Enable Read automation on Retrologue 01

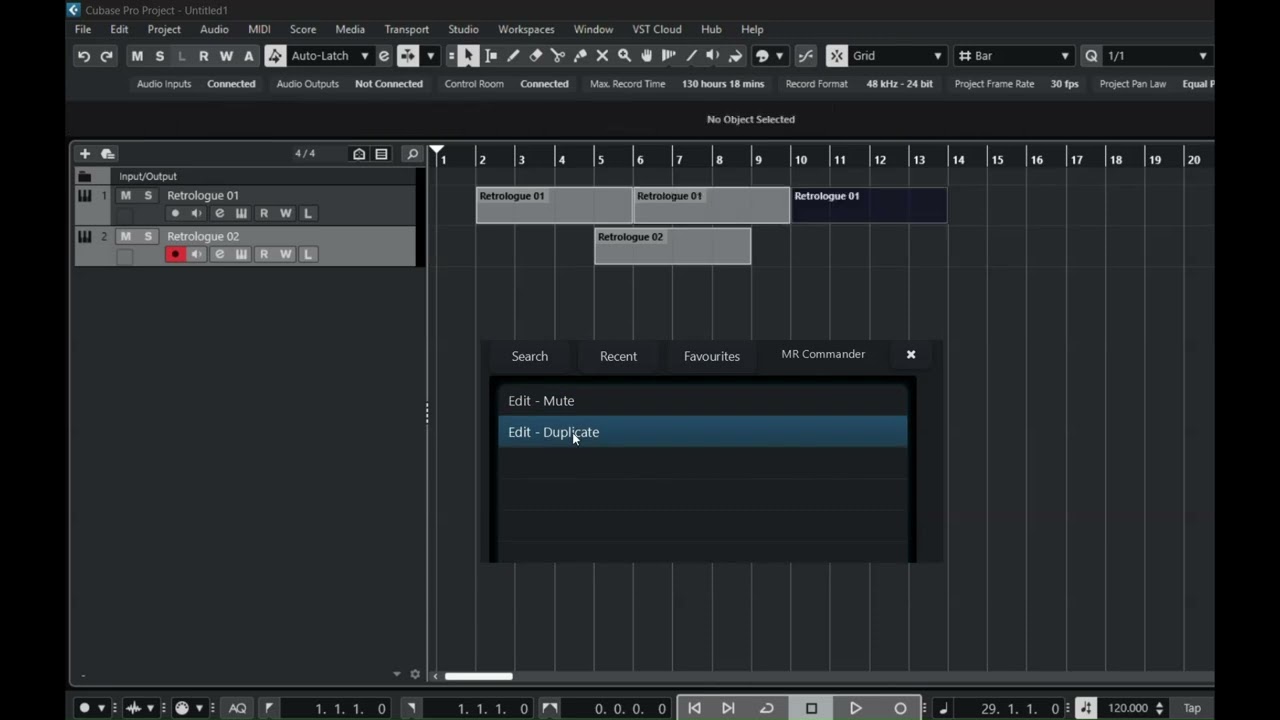coord(264,213)
